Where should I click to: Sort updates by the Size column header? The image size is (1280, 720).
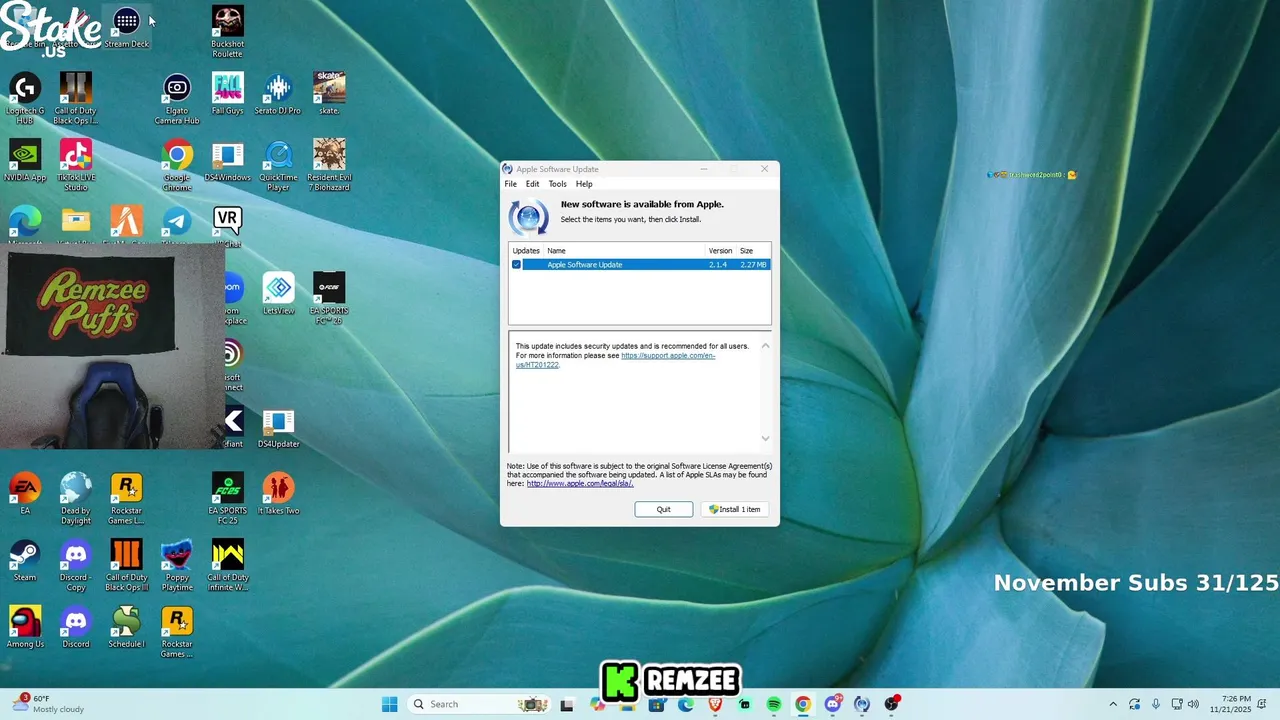coord(753,250)
